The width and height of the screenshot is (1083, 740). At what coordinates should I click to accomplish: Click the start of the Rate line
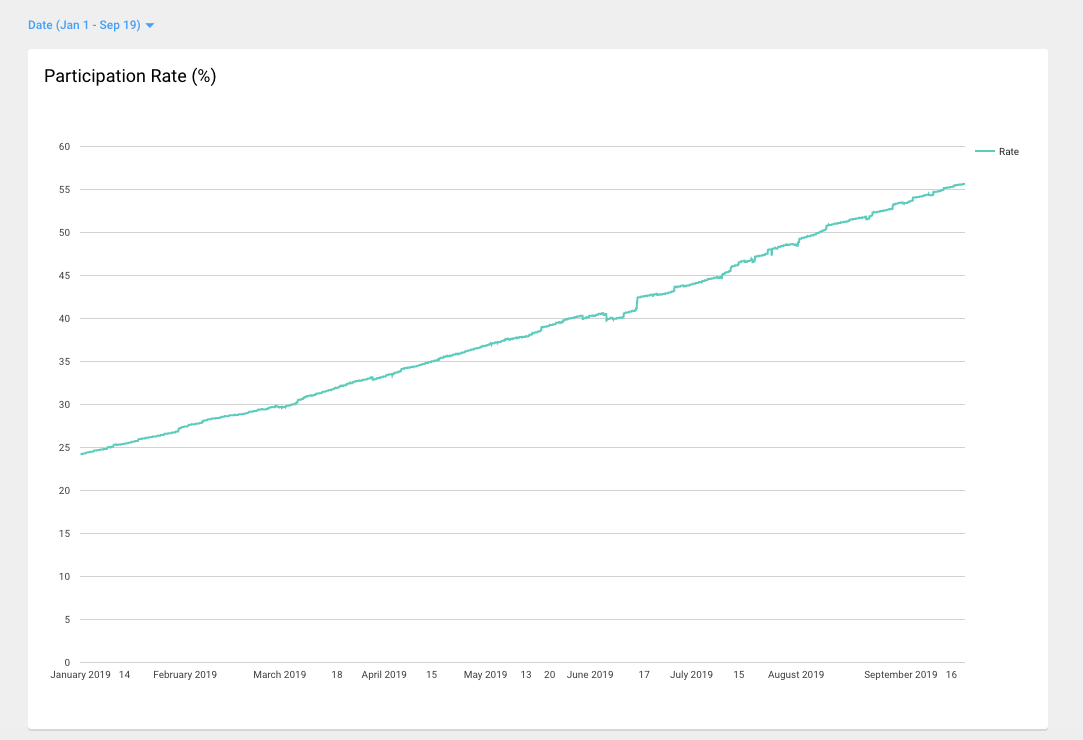(x=82, y=454)
